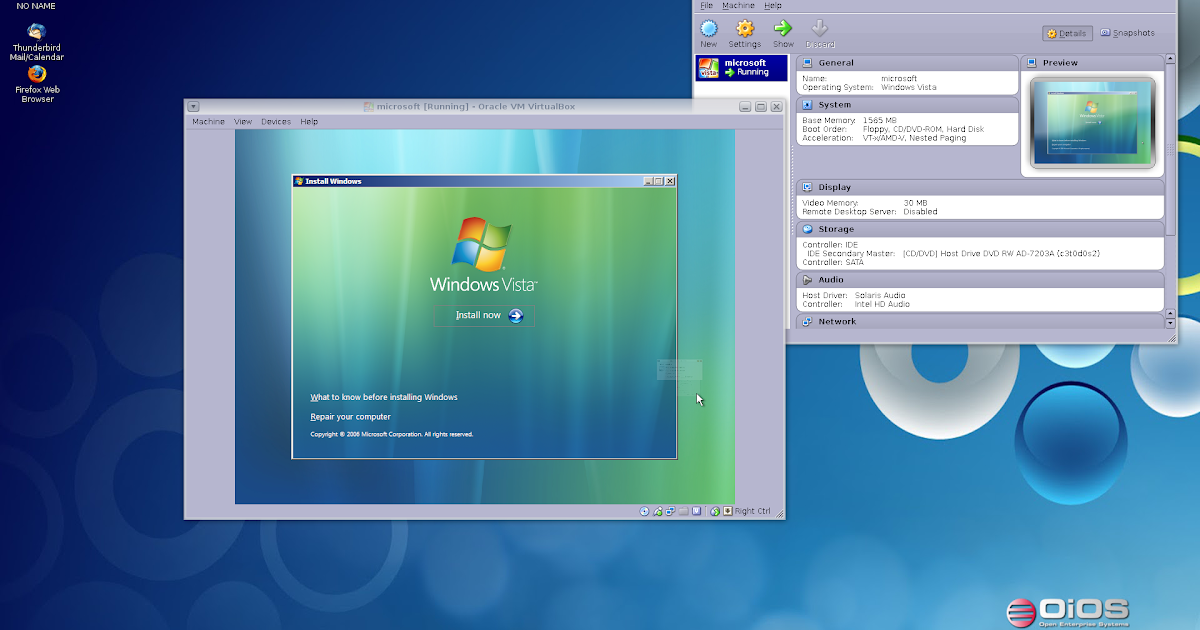1200x630 pixels.
Task: Click the Display section header title
Action: pos(835,187)
